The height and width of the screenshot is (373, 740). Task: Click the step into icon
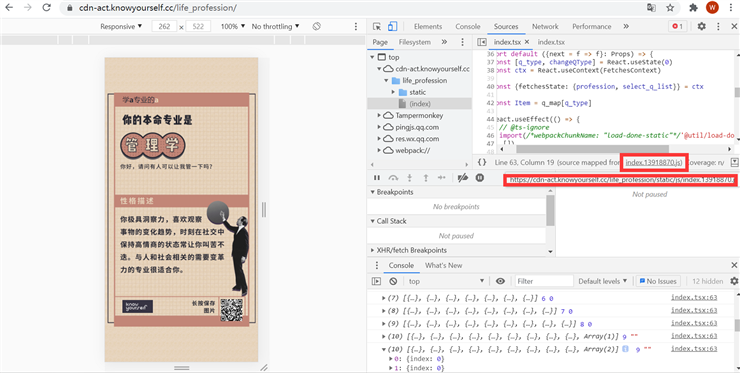click(410, 178)
